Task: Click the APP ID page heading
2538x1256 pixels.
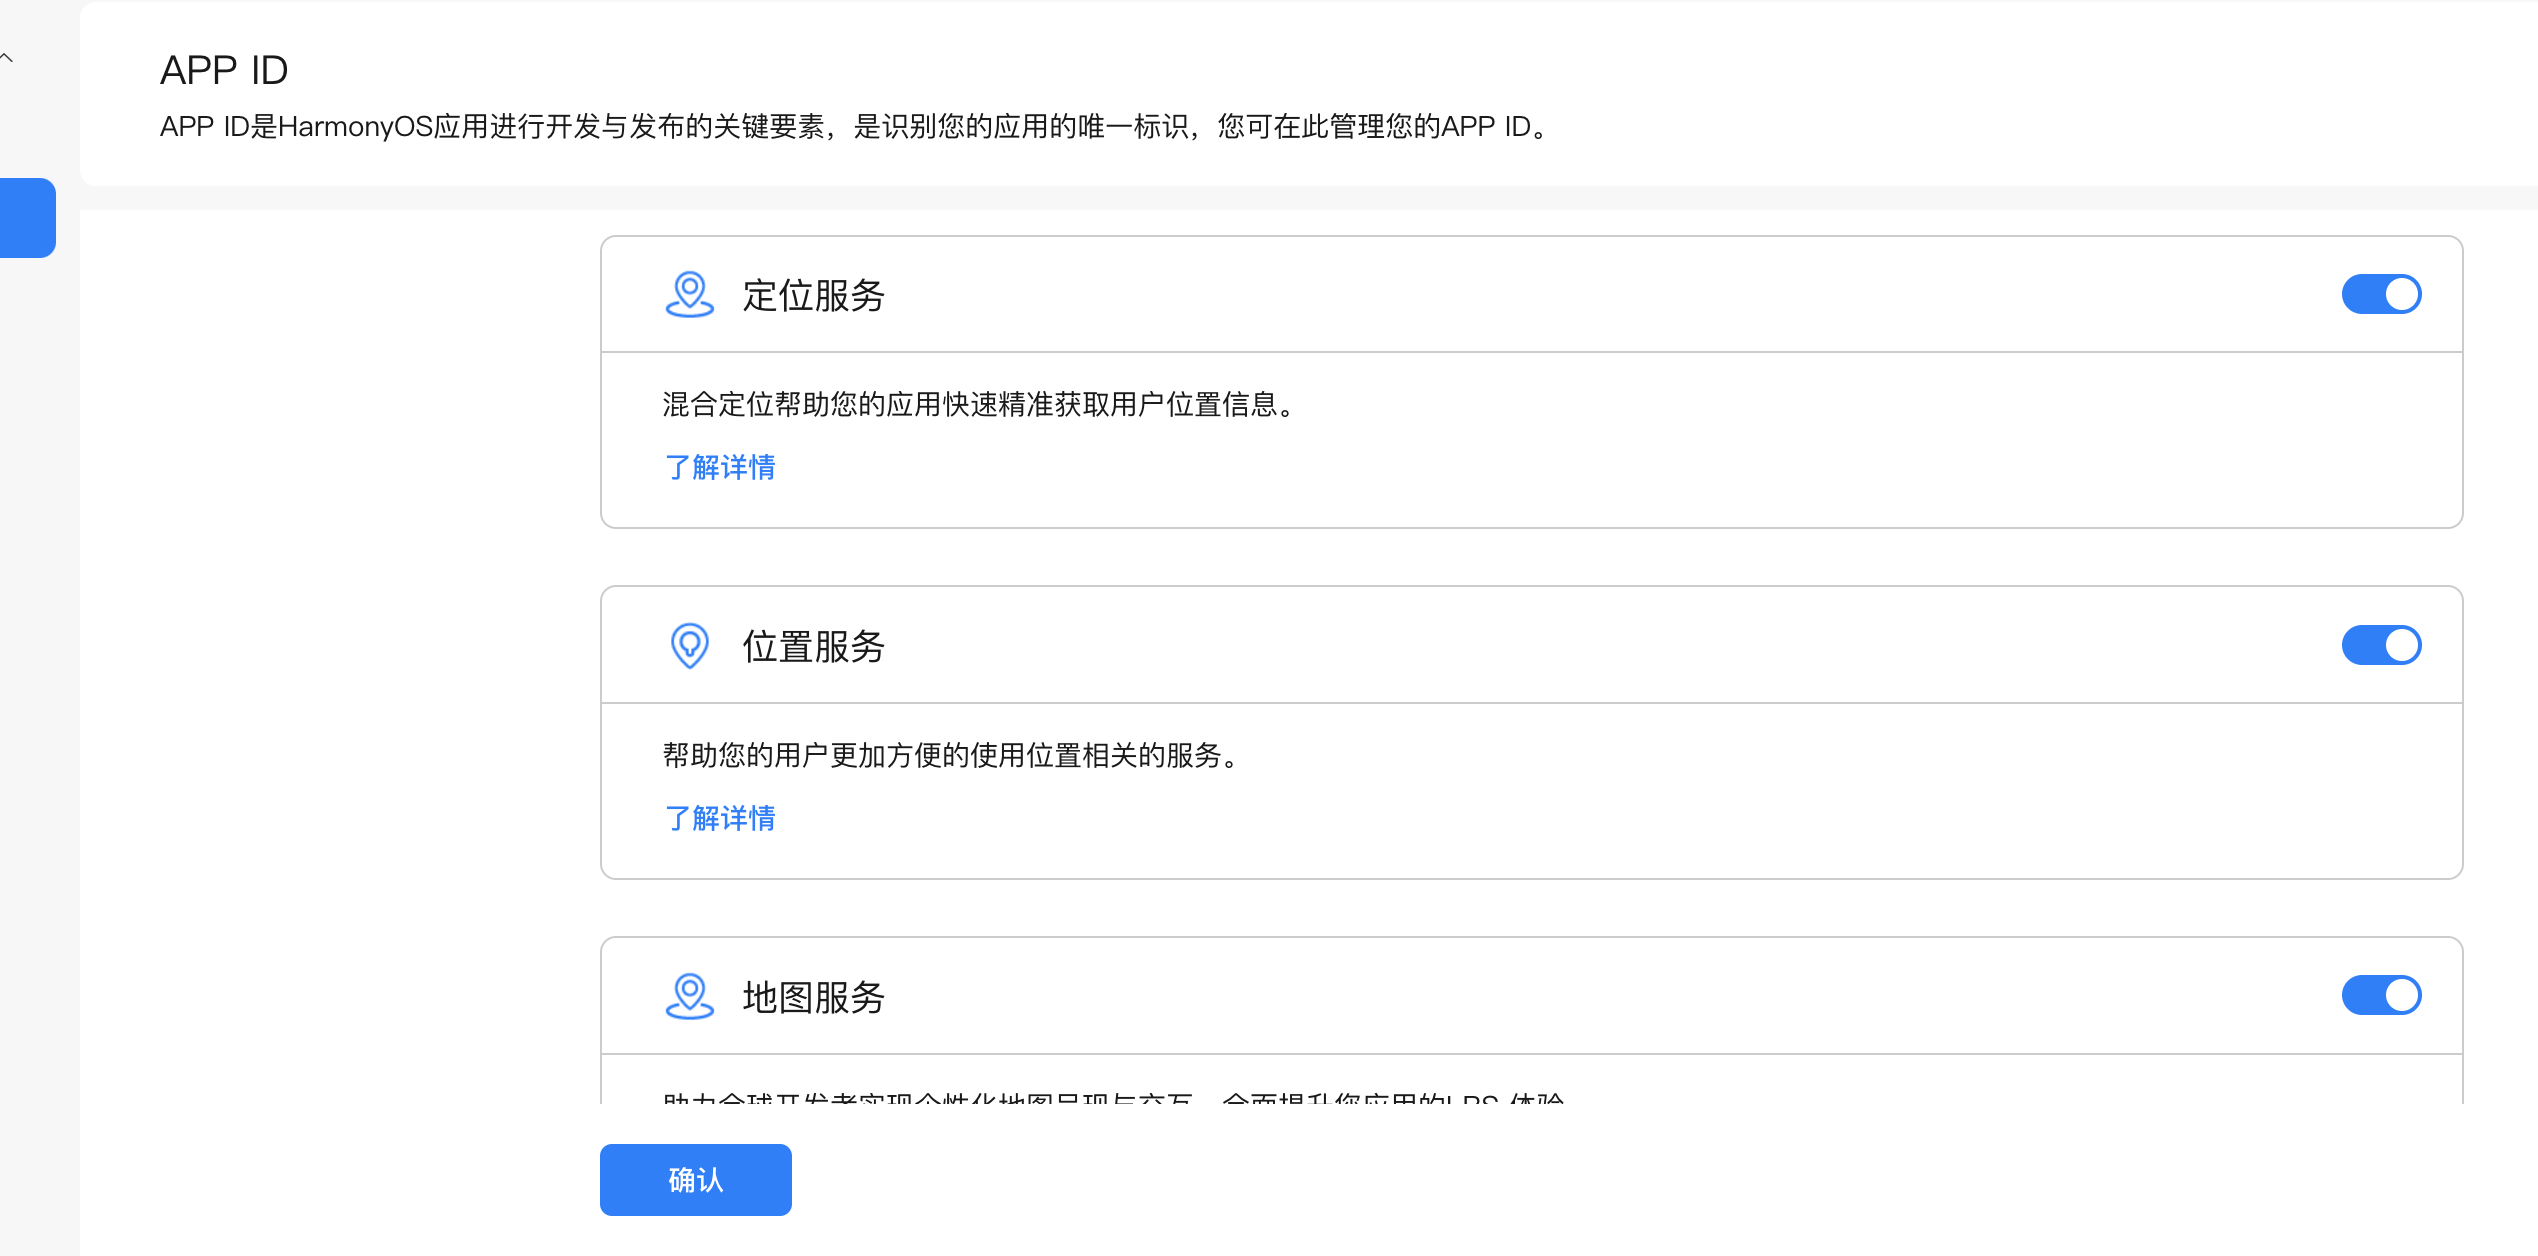Action: [x=224, y=71]
